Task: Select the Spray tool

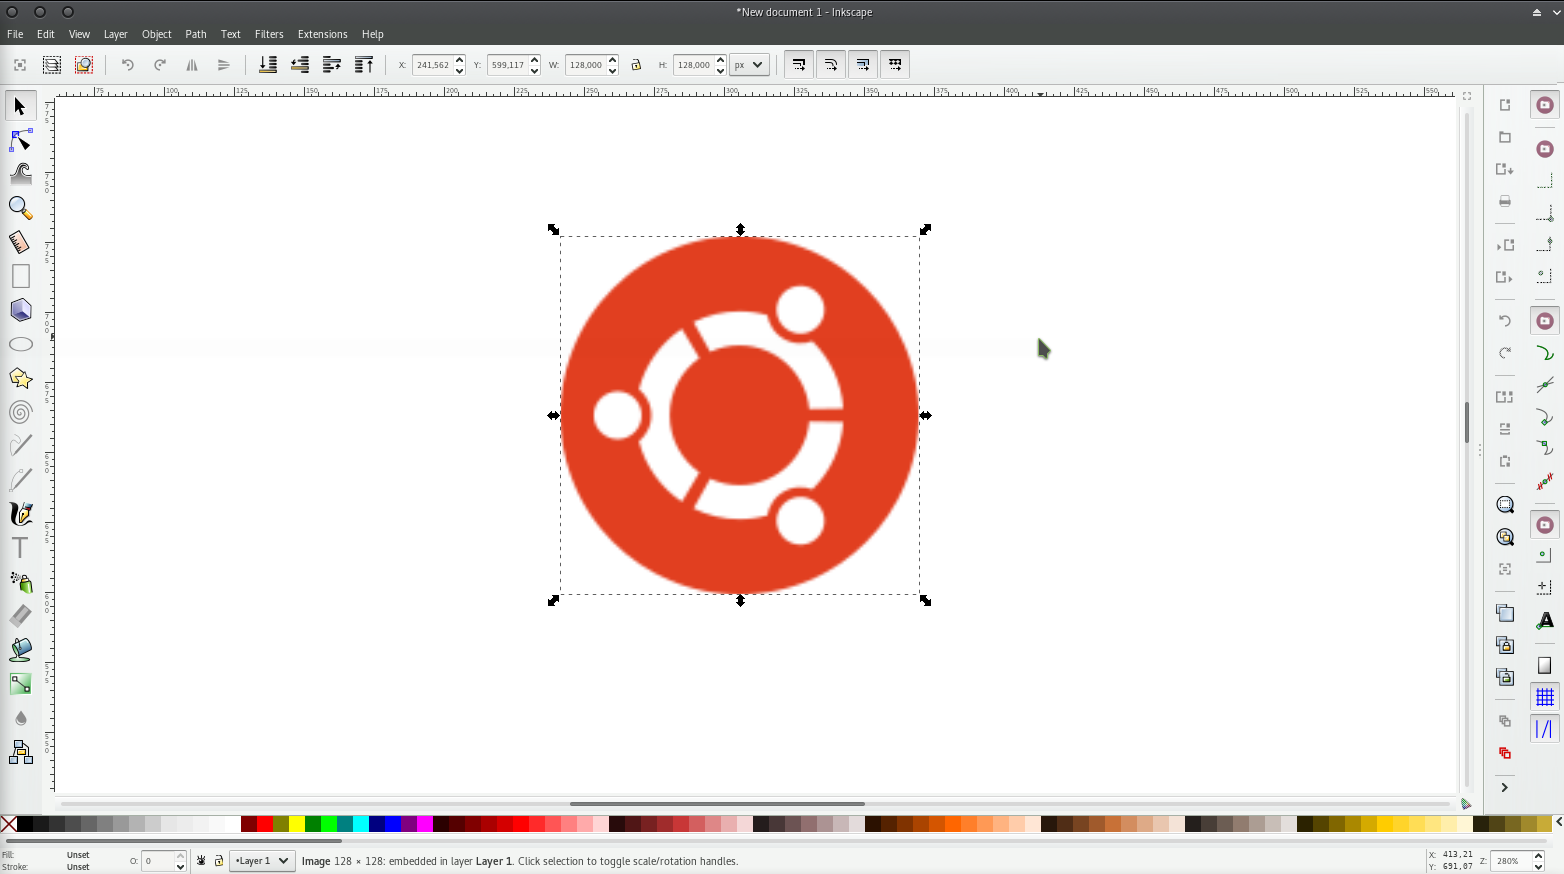Action: point(20,582)
